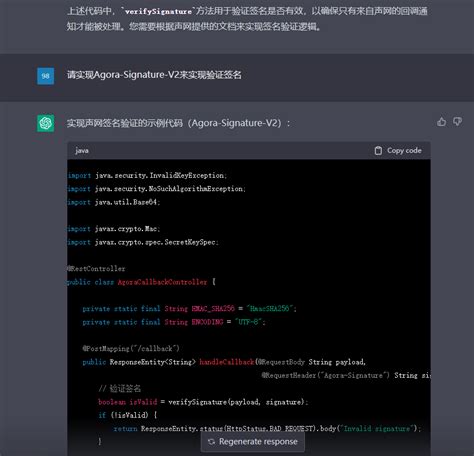
Task: Click the HMAC_SHA256 constant line
Action: [189, 309]
